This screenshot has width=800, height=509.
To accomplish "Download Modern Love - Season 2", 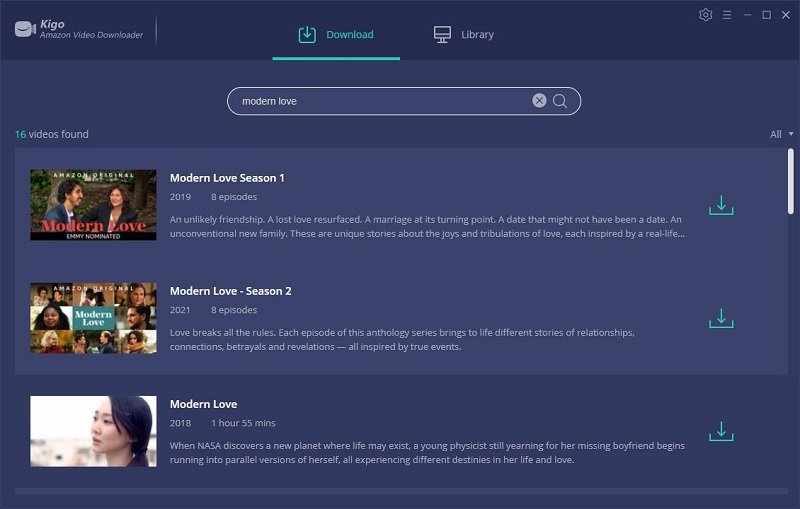I will [721, 318].
